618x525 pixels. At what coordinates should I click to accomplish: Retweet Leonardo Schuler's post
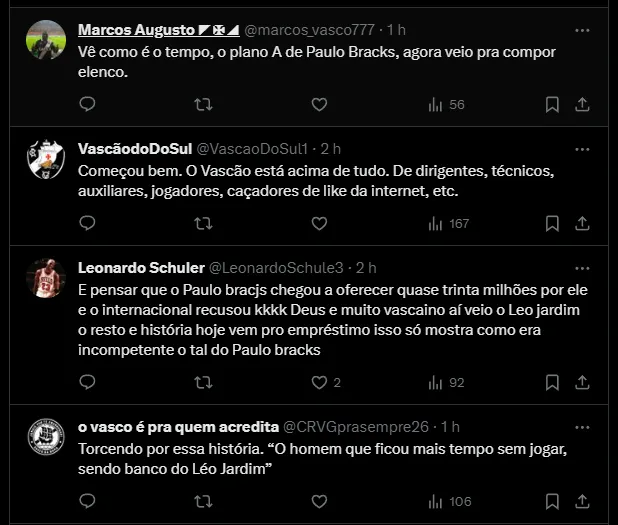[x=203, y=381]
